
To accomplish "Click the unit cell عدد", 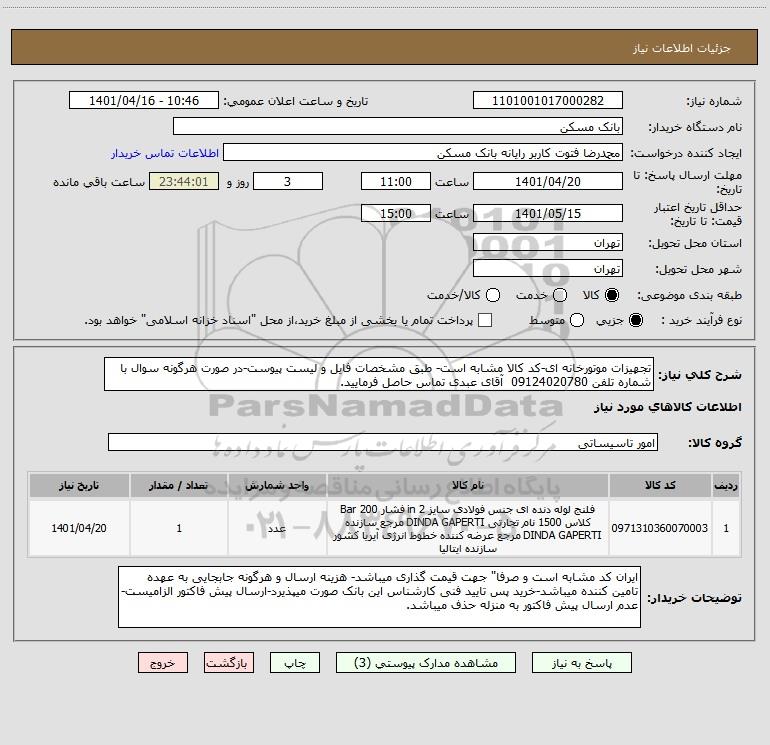I will coord(277,528).
